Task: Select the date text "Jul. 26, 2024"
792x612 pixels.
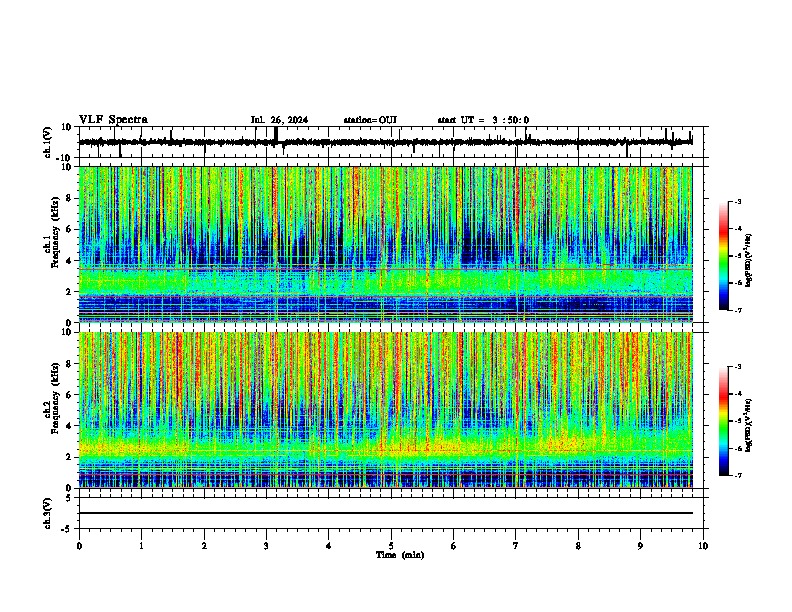Action: tap(279, 120)
